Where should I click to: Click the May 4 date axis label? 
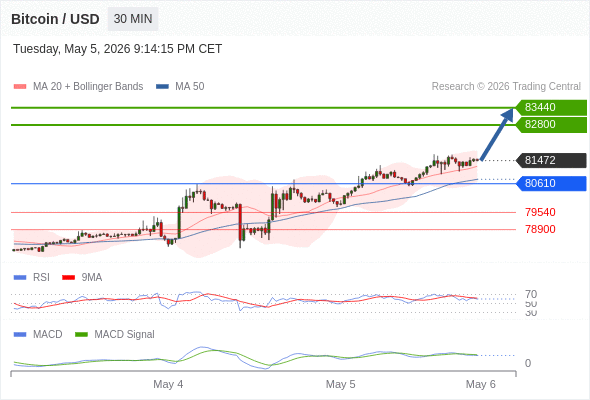click(x=168, y=384)
